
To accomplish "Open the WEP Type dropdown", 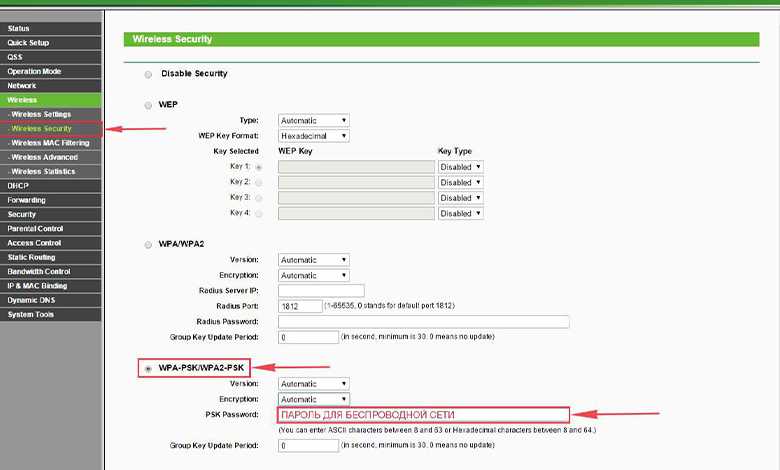I will tap(313, 120).
